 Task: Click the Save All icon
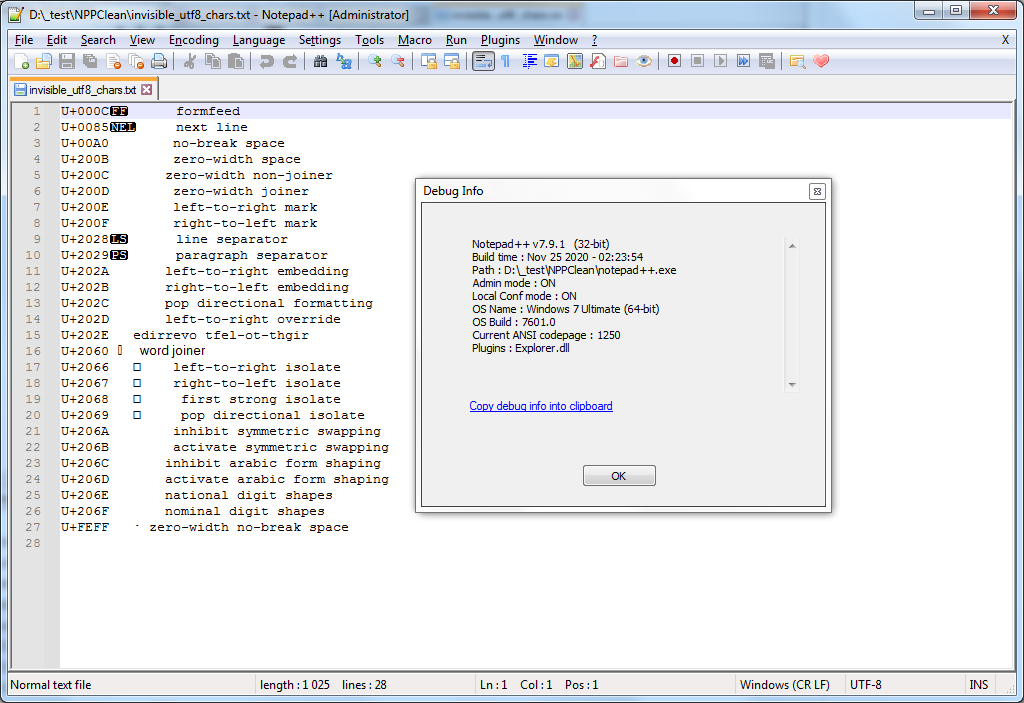[x=90, y=61]
